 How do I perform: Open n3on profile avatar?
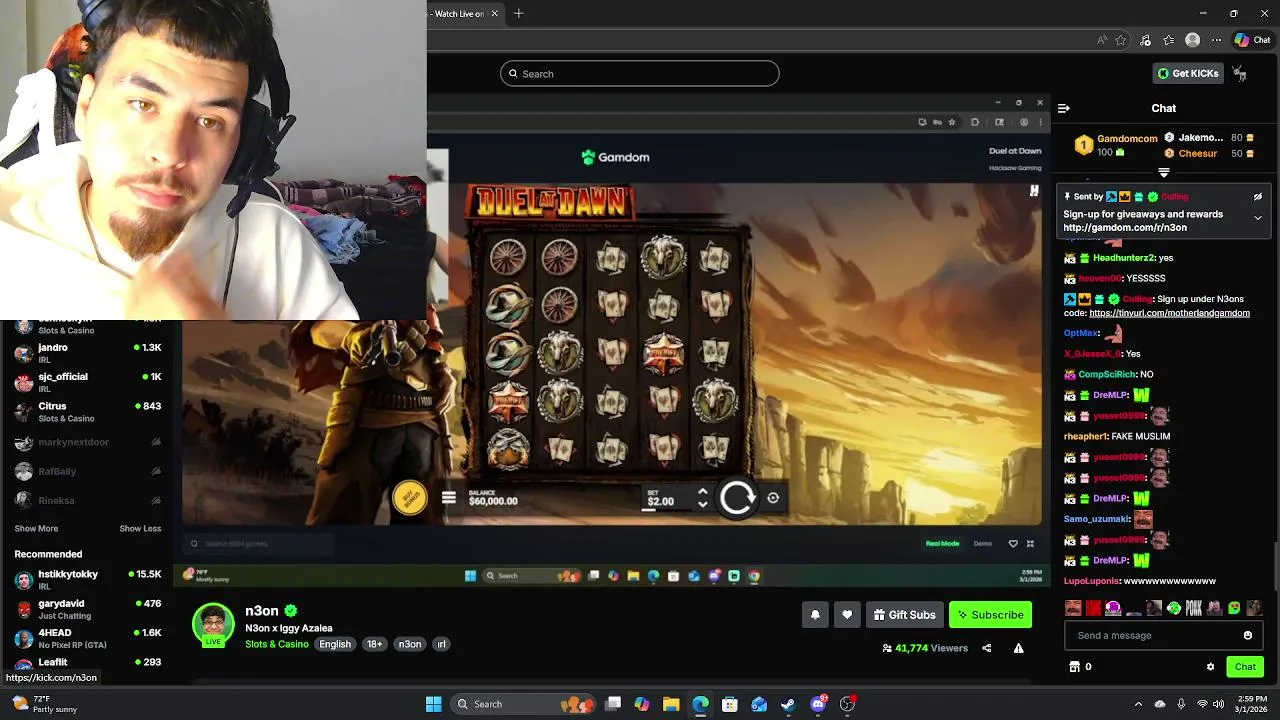(x=213, y=624)
